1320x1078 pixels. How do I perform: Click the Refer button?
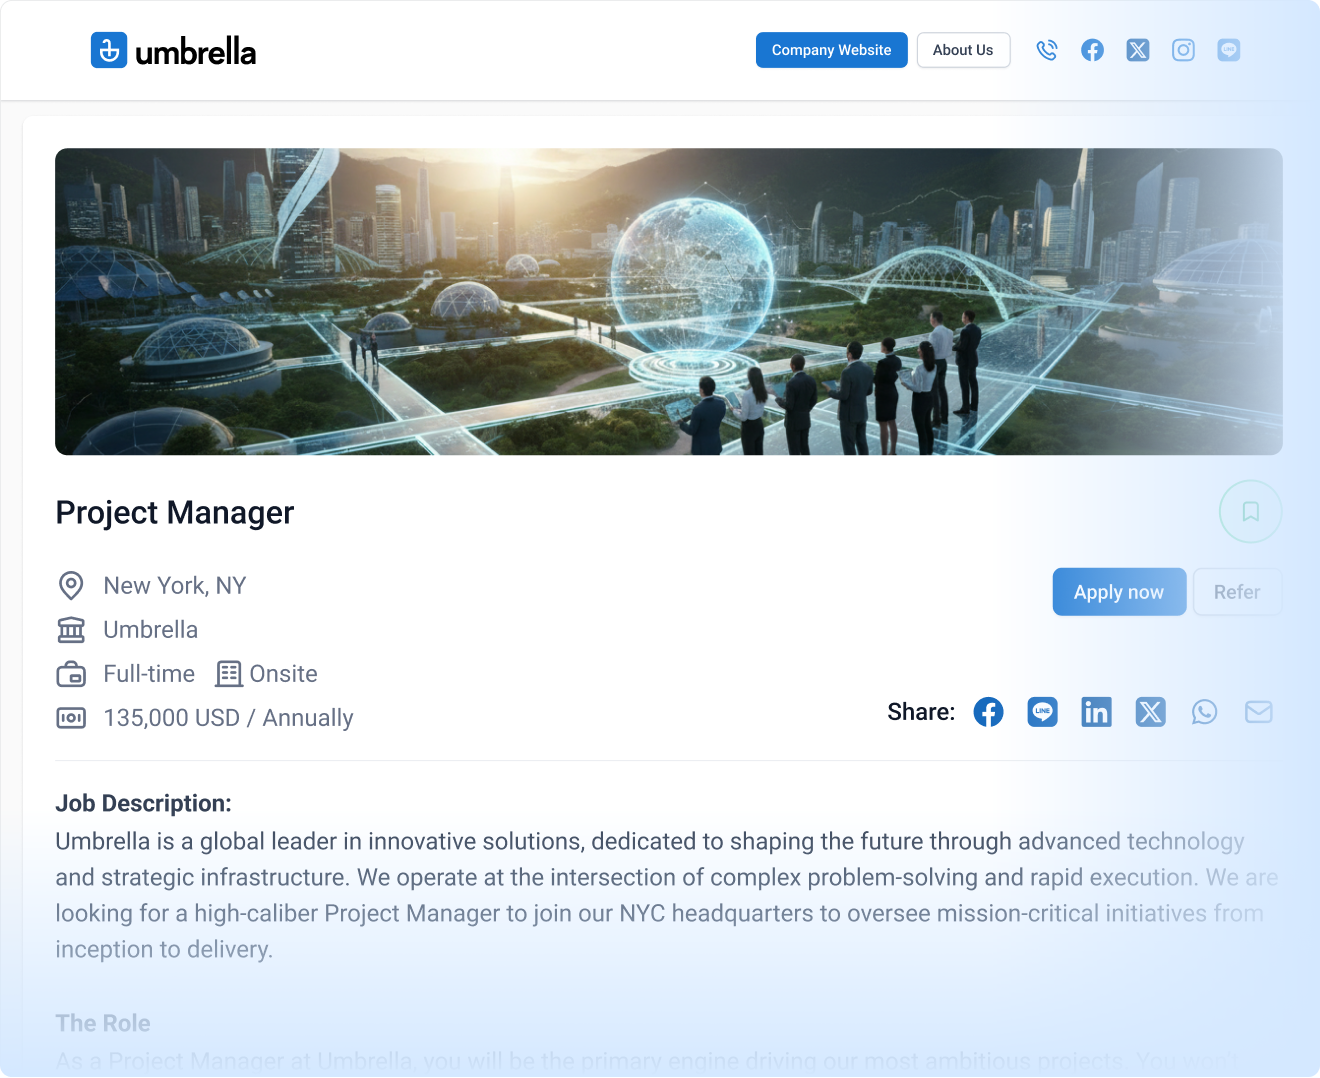1237,592
